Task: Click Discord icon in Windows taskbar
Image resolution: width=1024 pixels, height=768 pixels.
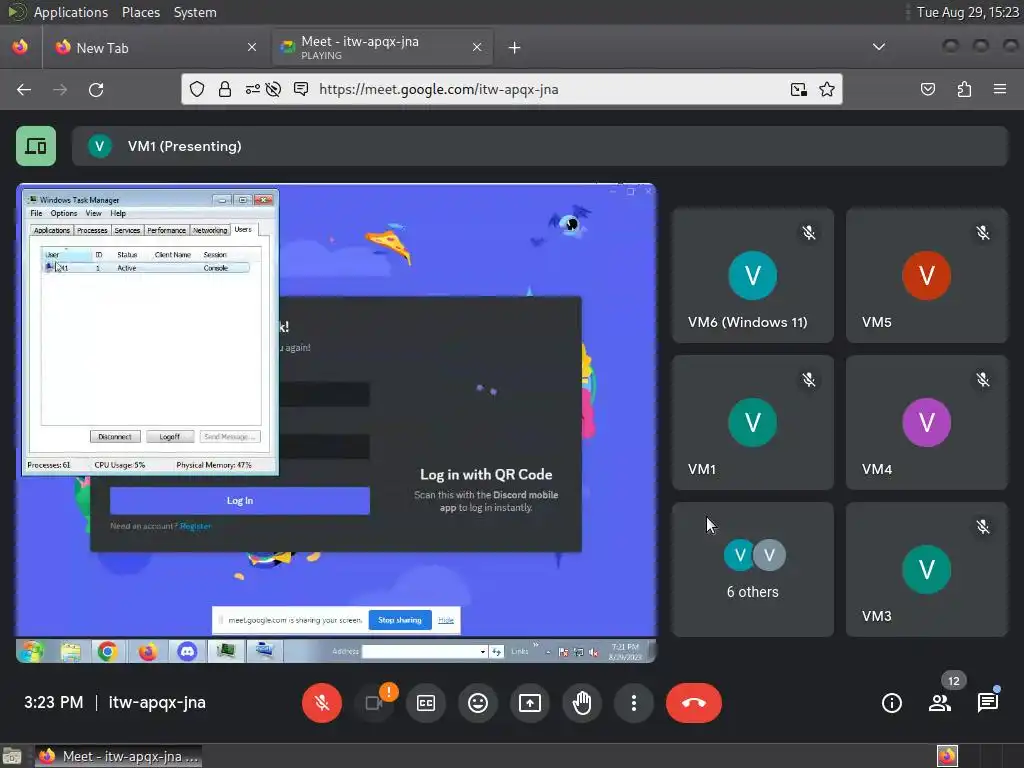Action: [x=187, y=652]
